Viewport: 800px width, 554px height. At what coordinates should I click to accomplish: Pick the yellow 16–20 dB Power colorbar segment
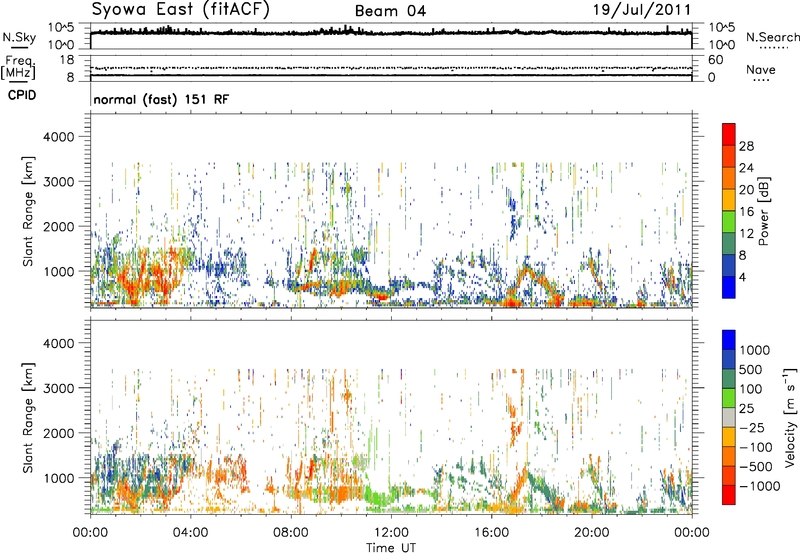coord(729,199)
